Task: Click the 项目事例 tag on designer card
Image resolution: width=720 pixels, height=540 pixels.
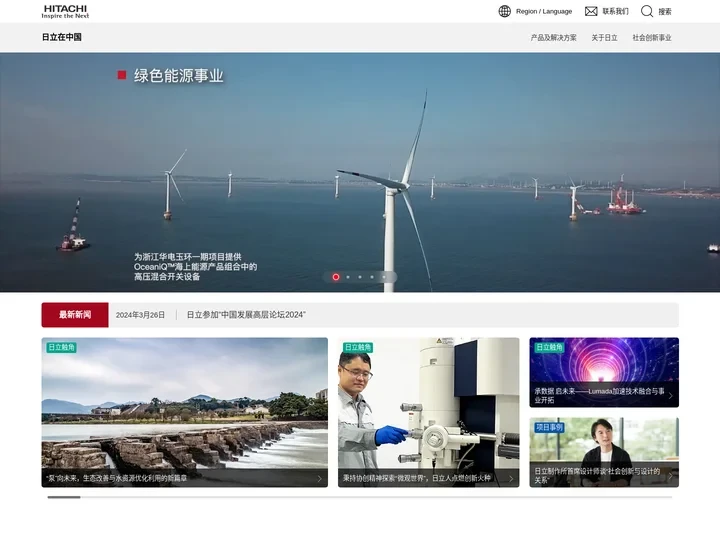Action: (x=549, y=428)
